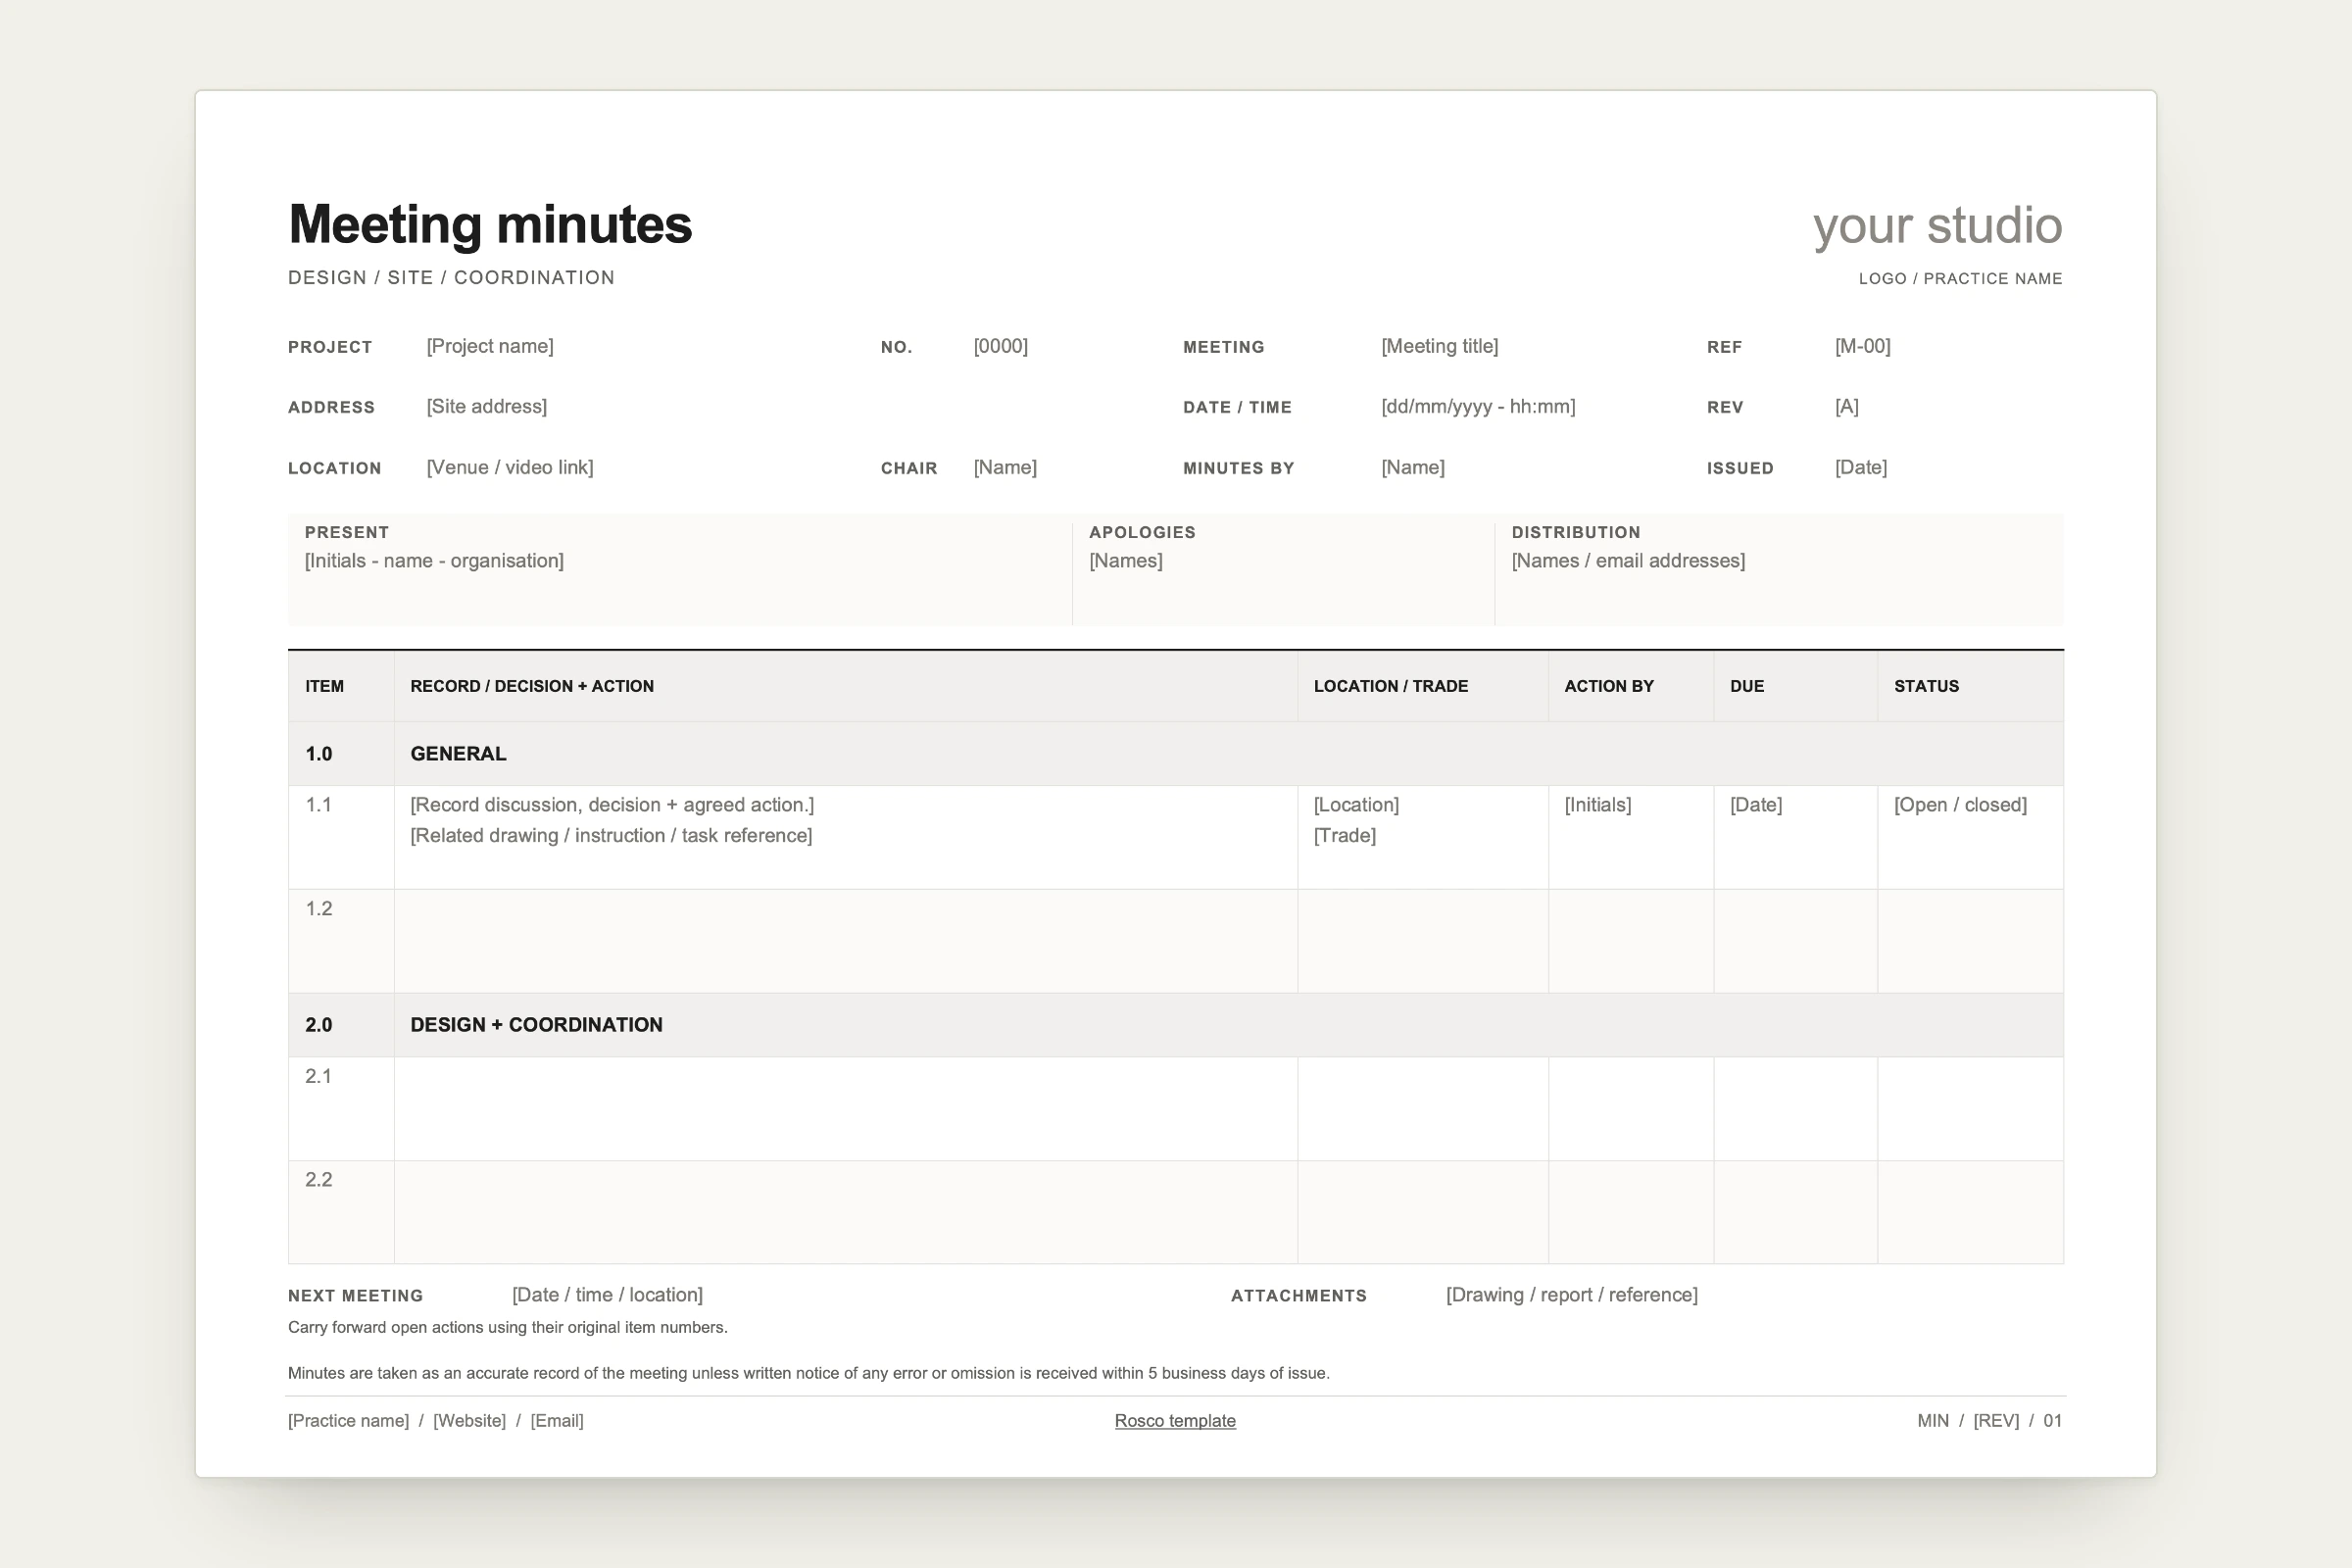Open the Rosco template link
2352x1568 pixels.
pos(1175,1421)
